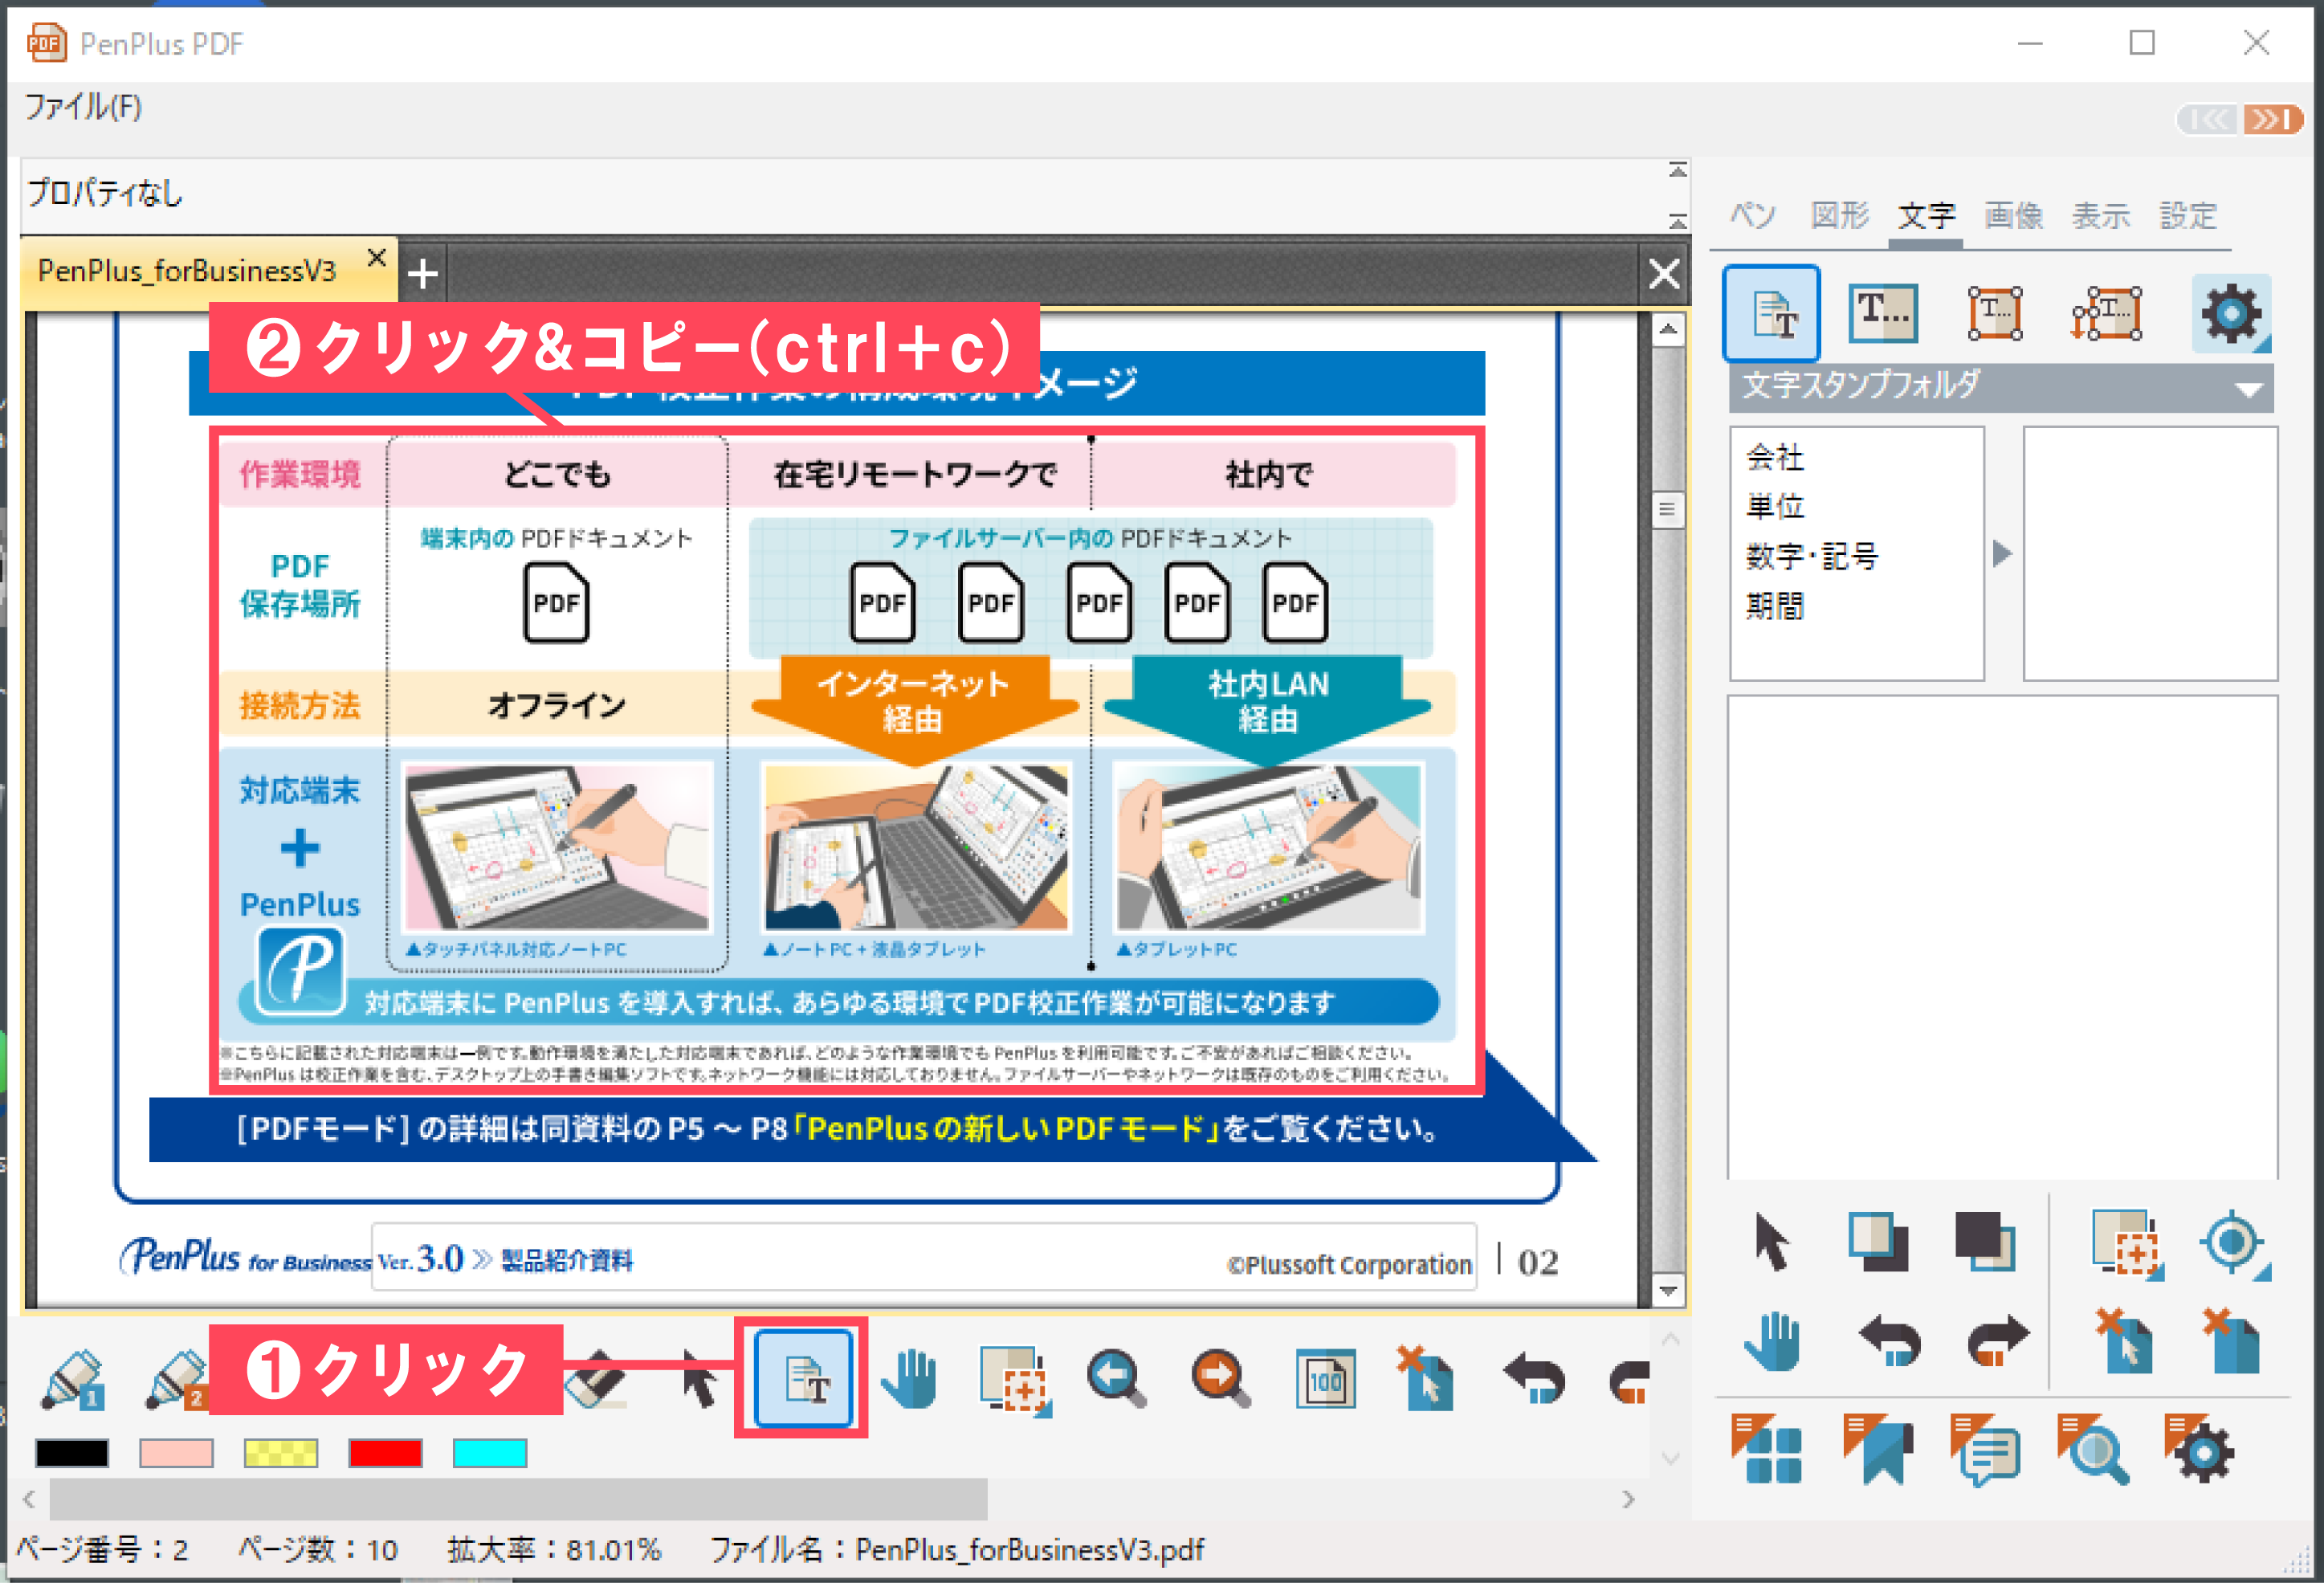Open text tool settings gear icon
2324x1583 pixels.
(x=2231, y=313)
